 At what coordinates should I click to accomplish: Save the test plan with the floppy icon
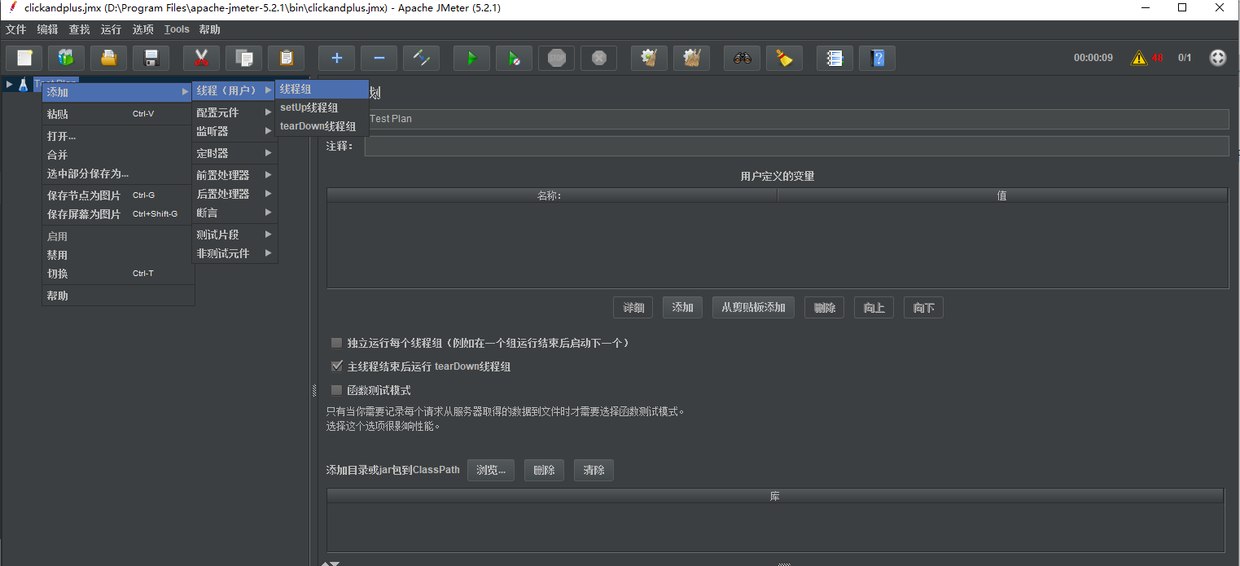tap(151, 58)
